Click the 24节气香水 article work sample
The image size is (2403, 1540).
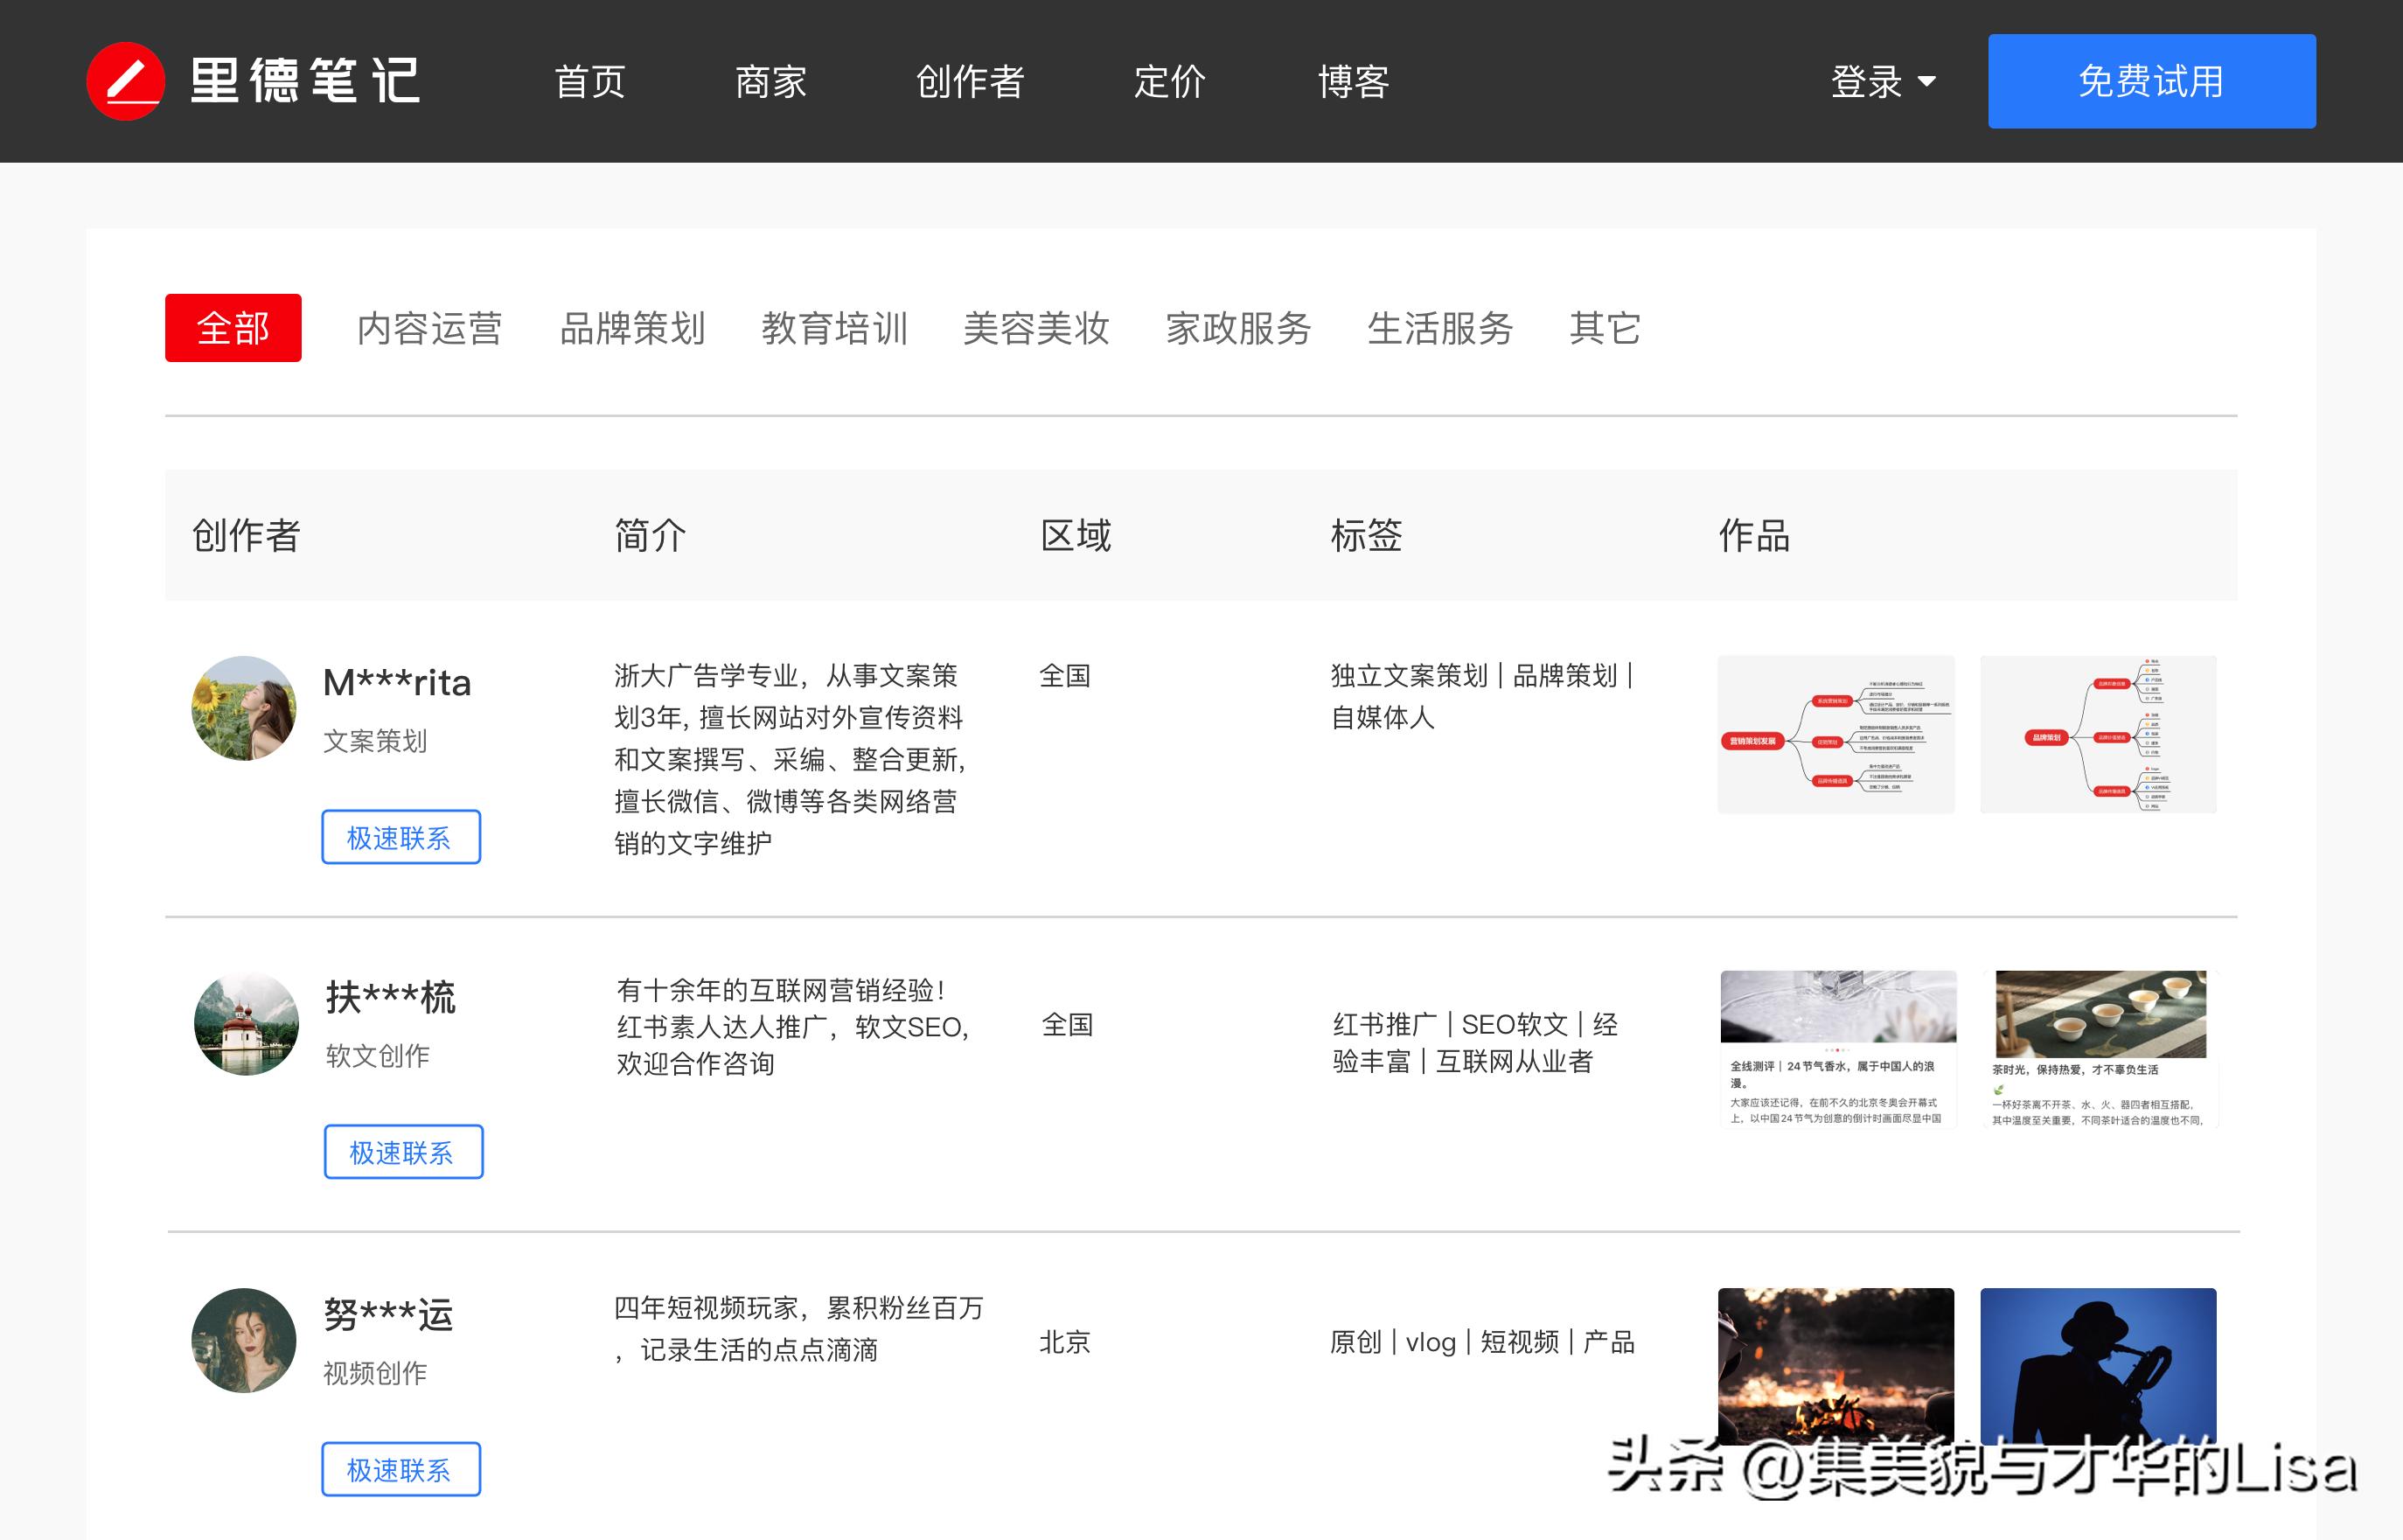[x=1838, y=1048]
